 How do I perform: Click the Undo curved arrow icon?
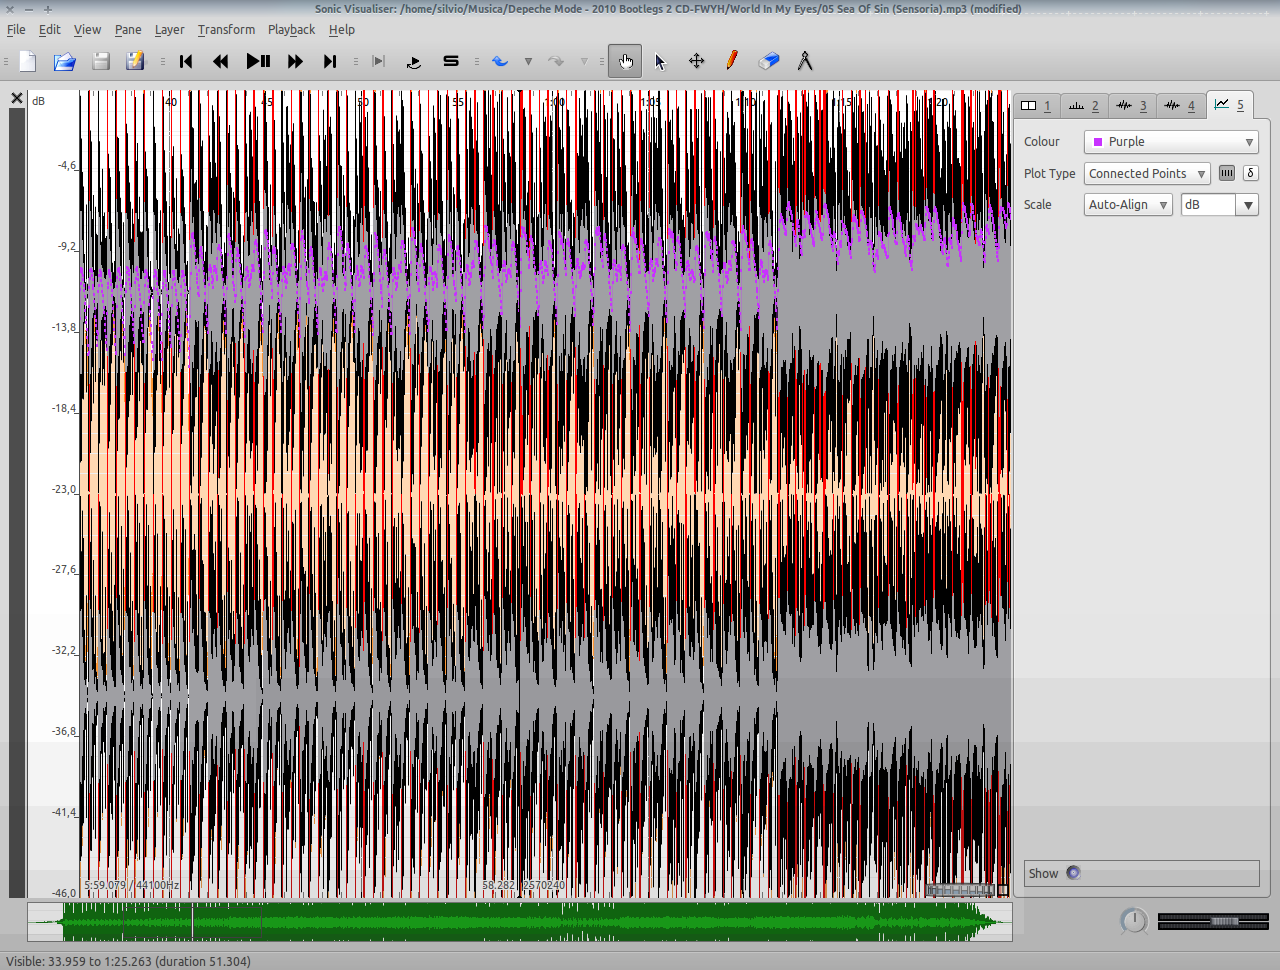[x=500, y=61]
